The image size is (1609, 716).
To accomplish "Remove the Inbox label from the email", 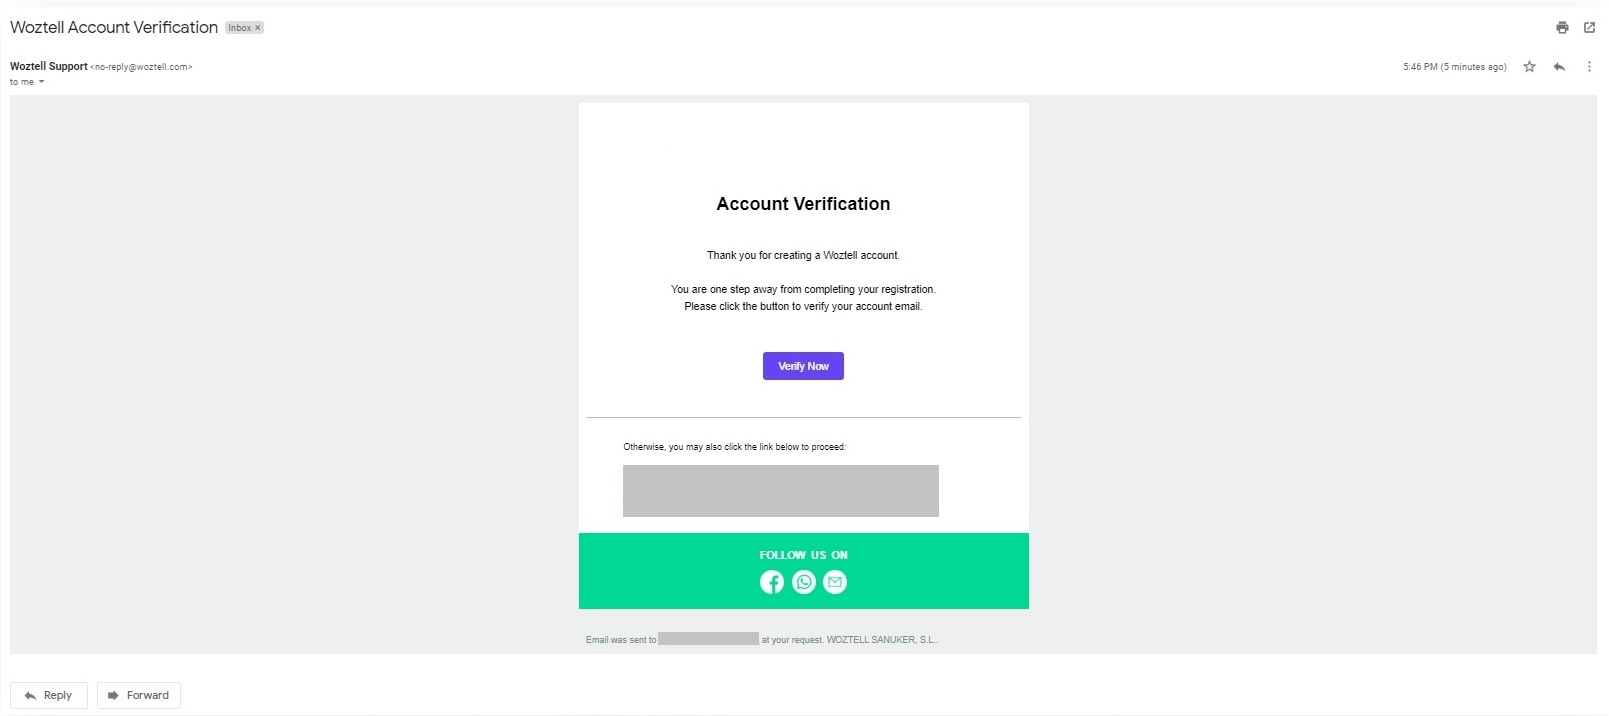I will point(258,28).
